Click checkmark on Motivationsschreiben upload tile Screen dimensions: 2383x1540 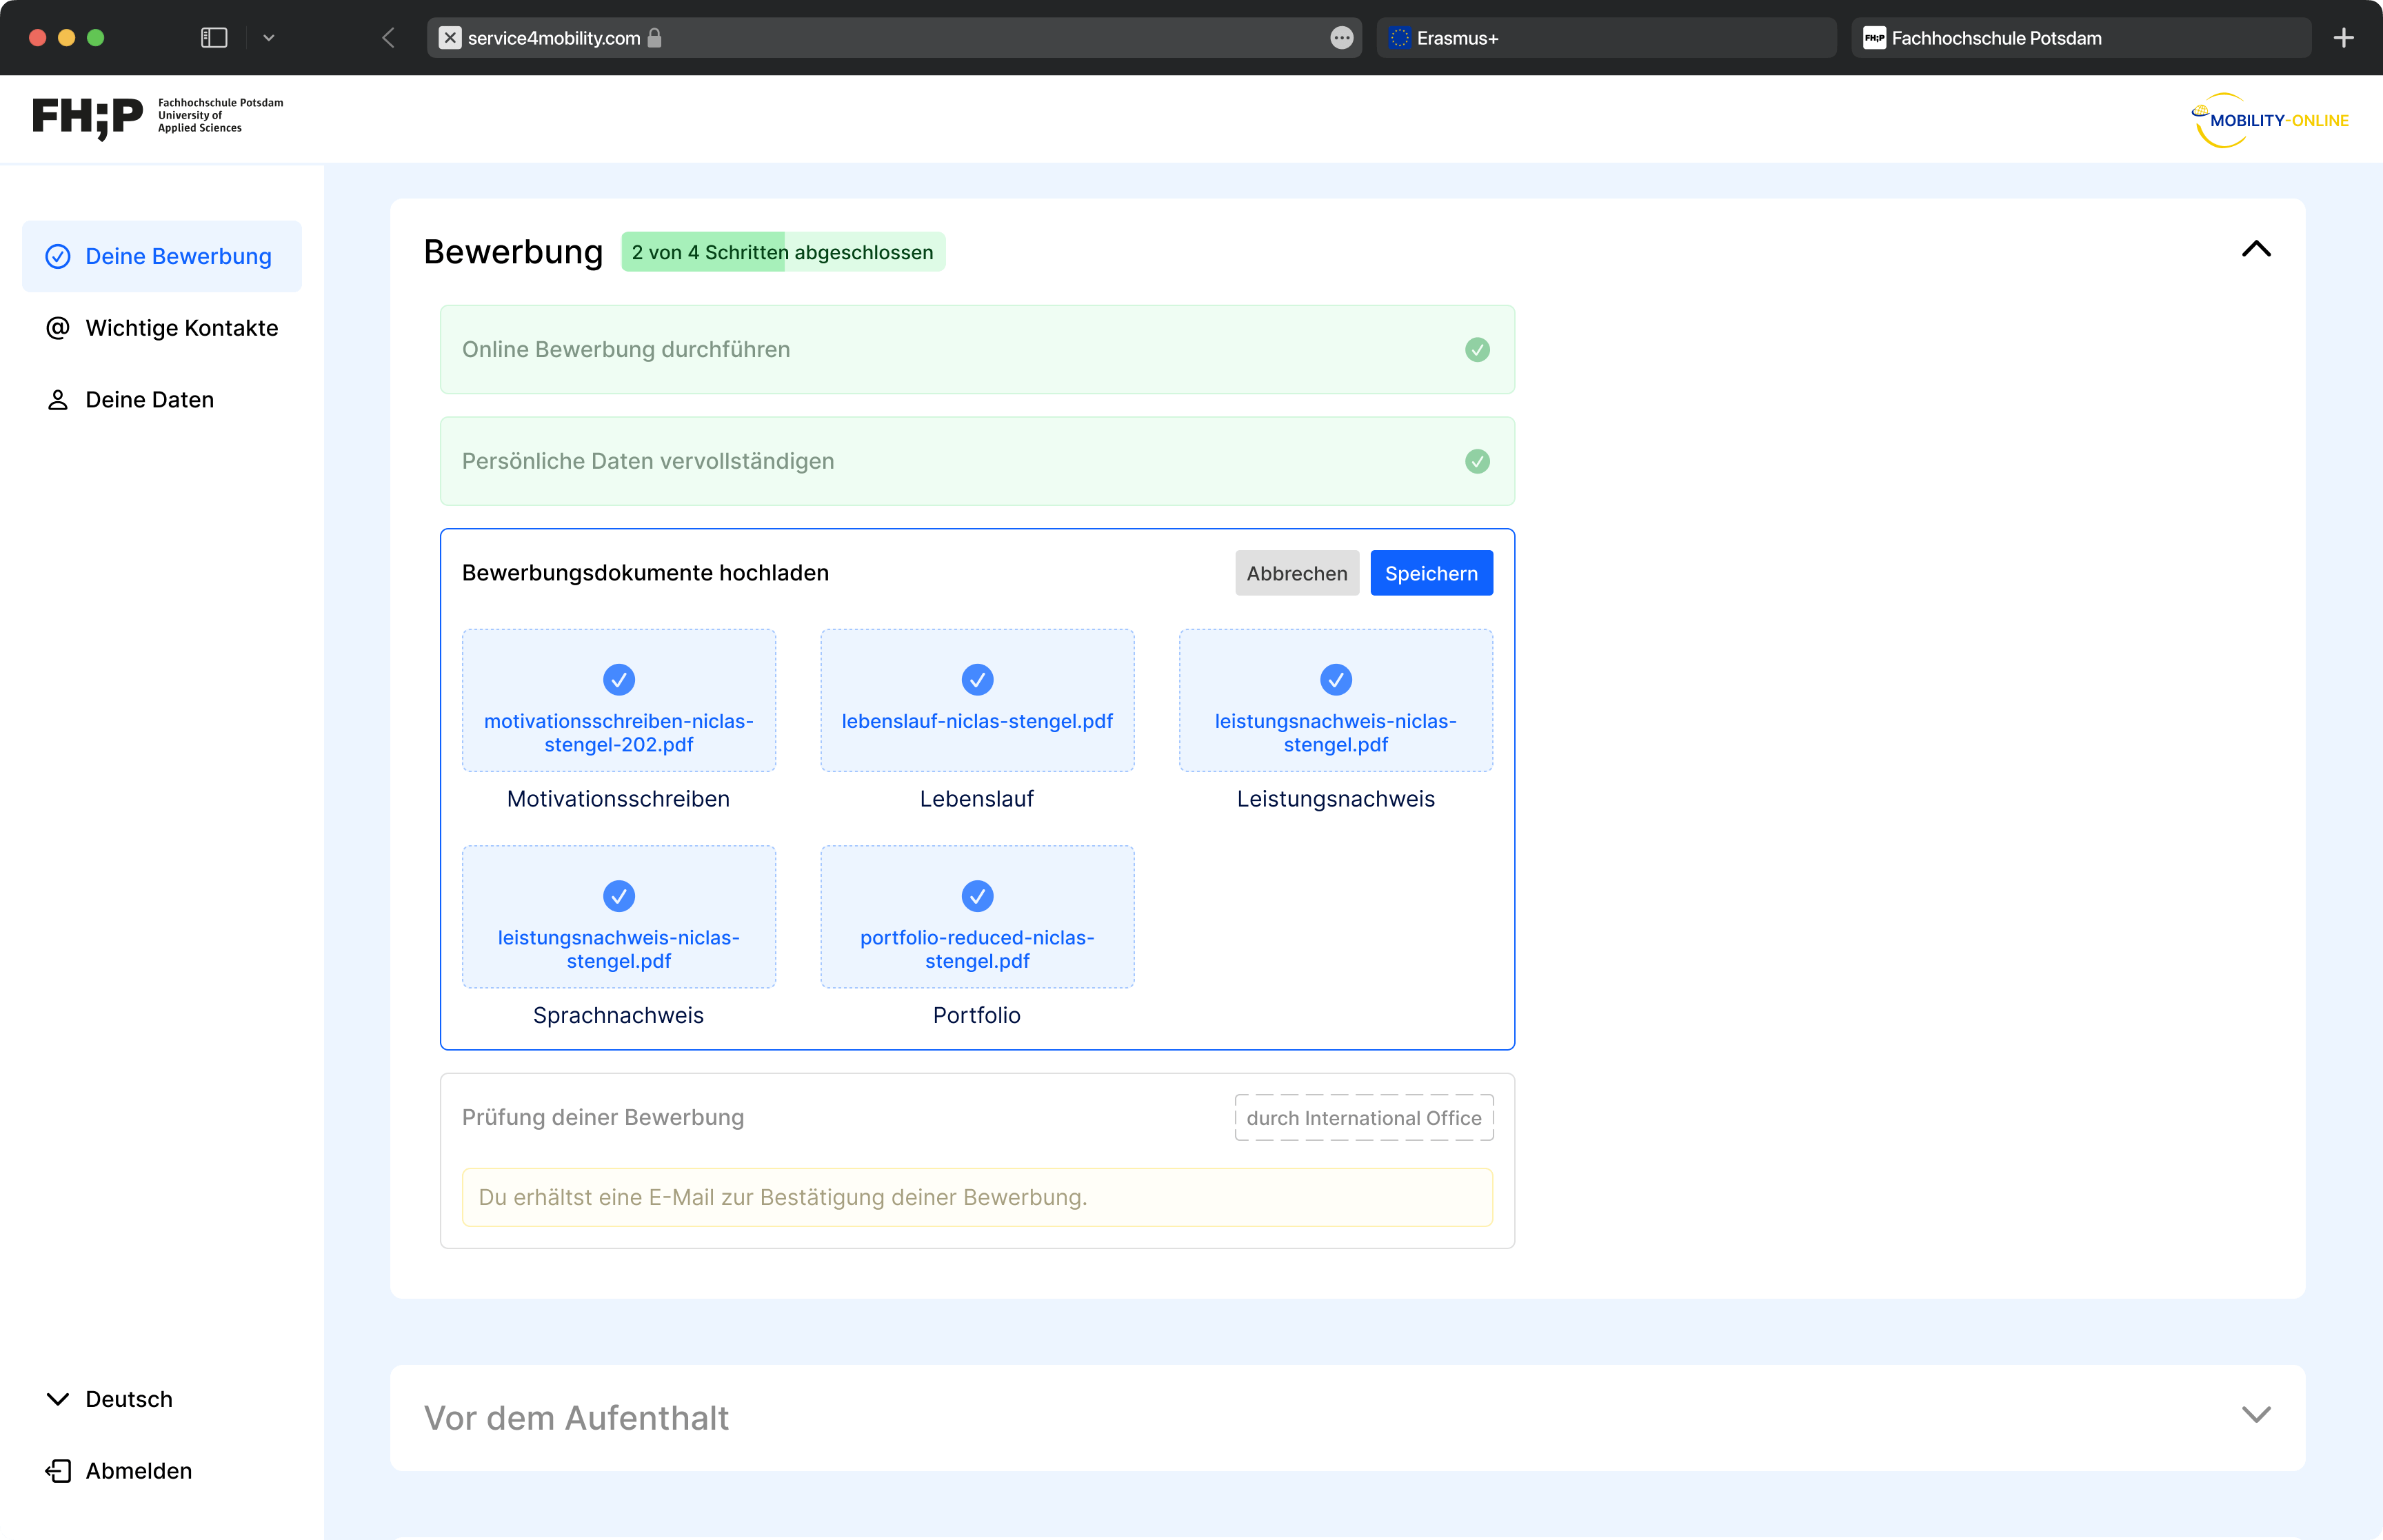coord(618,680)
